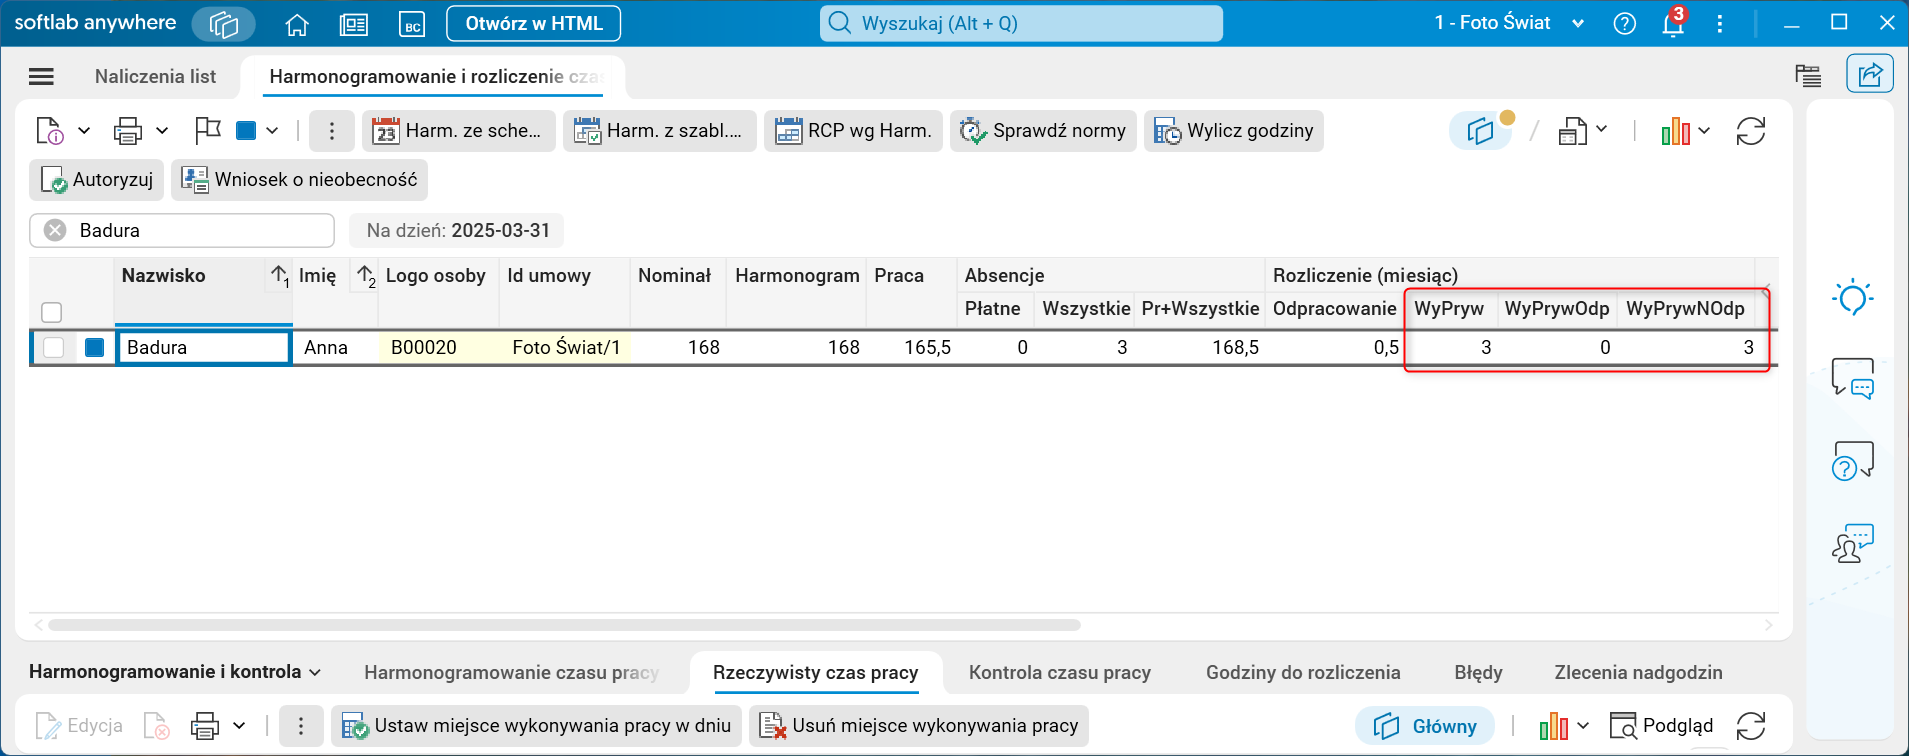Click the share icon at top right
The height and width of the screenshot is (756, 1909).
[x=1869, y=74]
